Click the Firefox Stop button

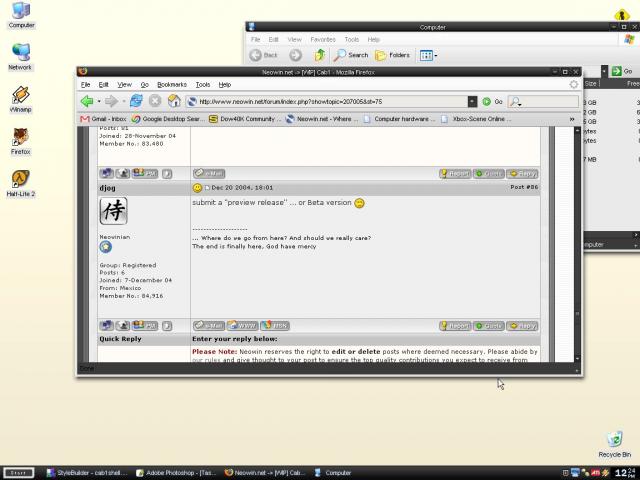(x=155, y=101)
